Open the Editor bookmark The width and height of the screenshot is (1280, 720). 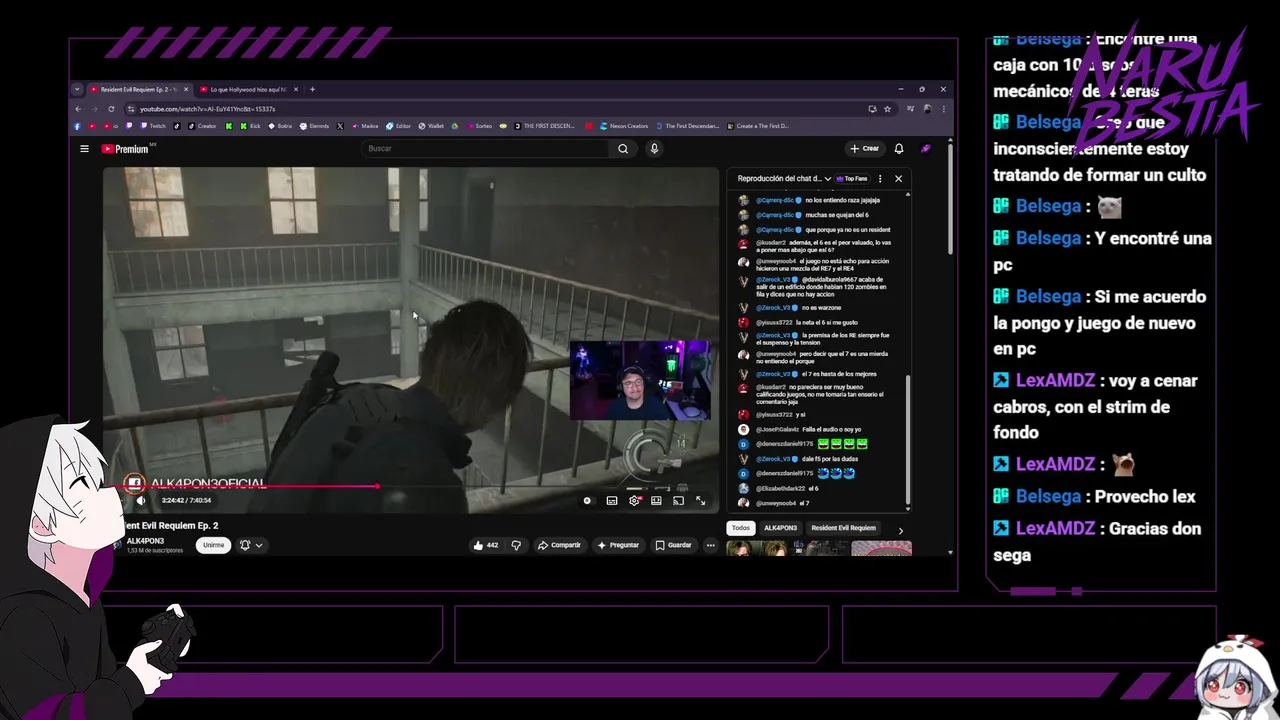(x=398, y=126)
